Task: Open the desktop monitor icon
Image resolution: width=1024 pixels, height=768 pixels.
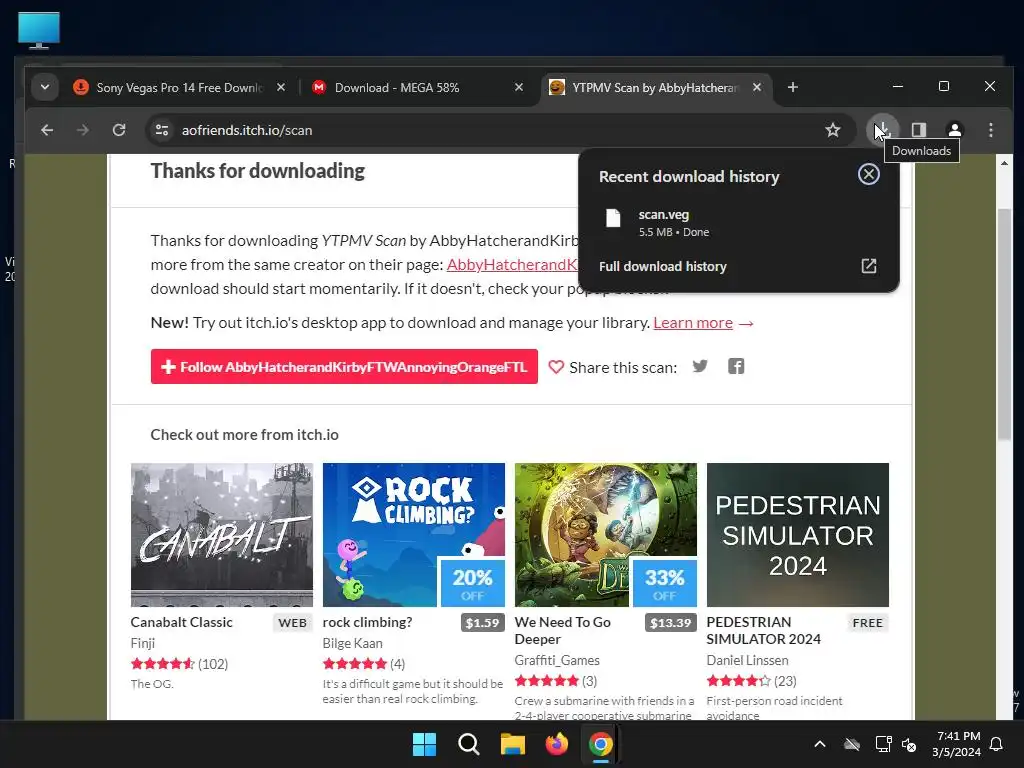Action: pos(39,30)
